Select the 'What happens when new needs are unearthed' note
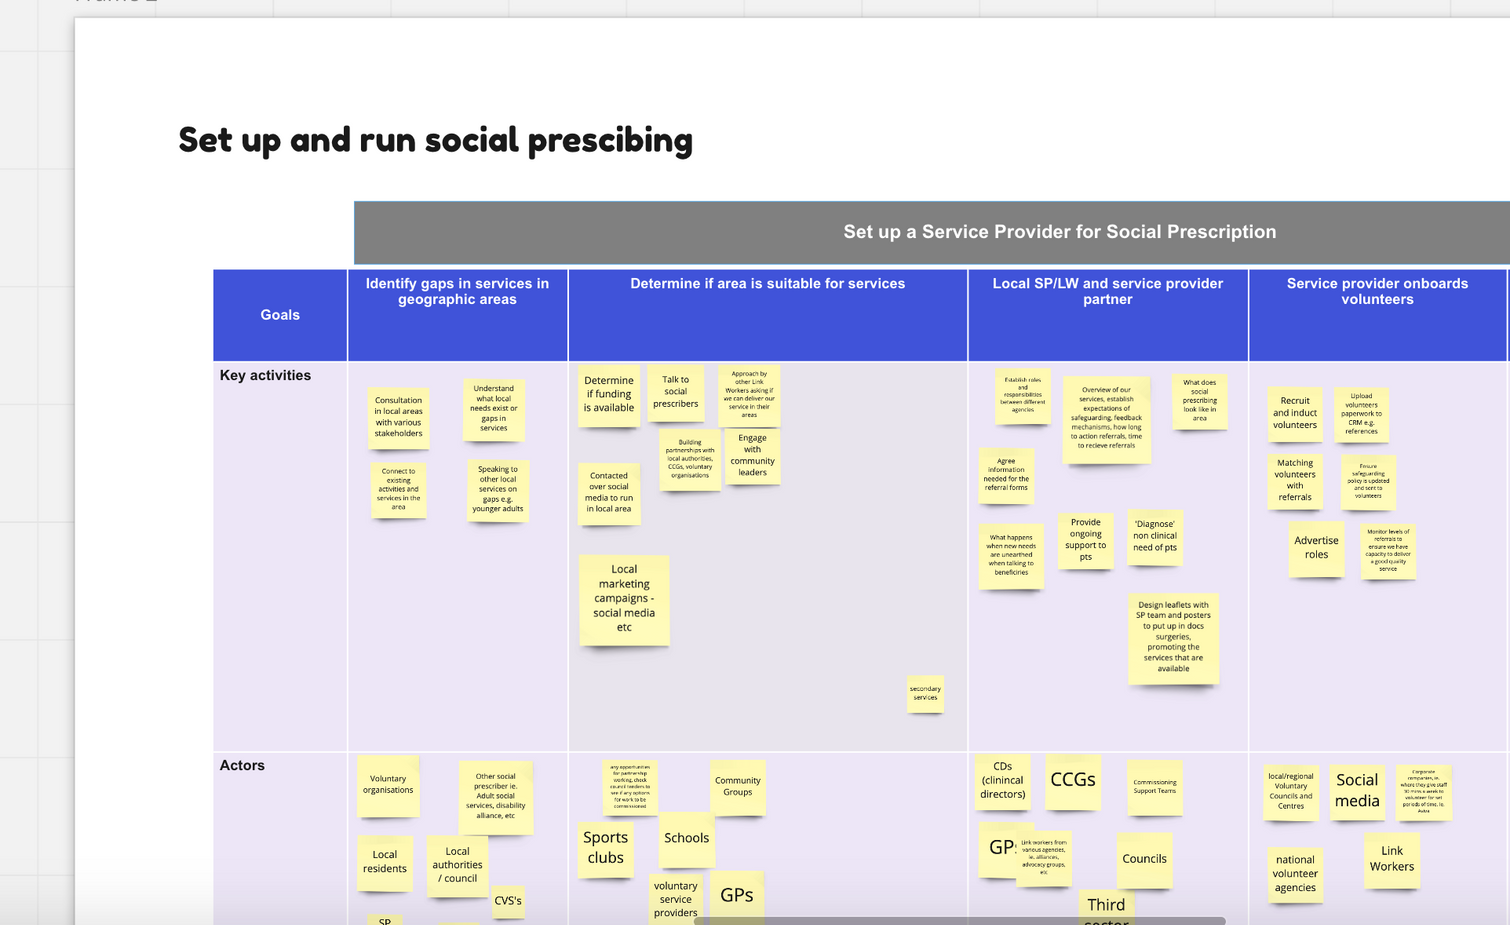 tap(1011, 555)
